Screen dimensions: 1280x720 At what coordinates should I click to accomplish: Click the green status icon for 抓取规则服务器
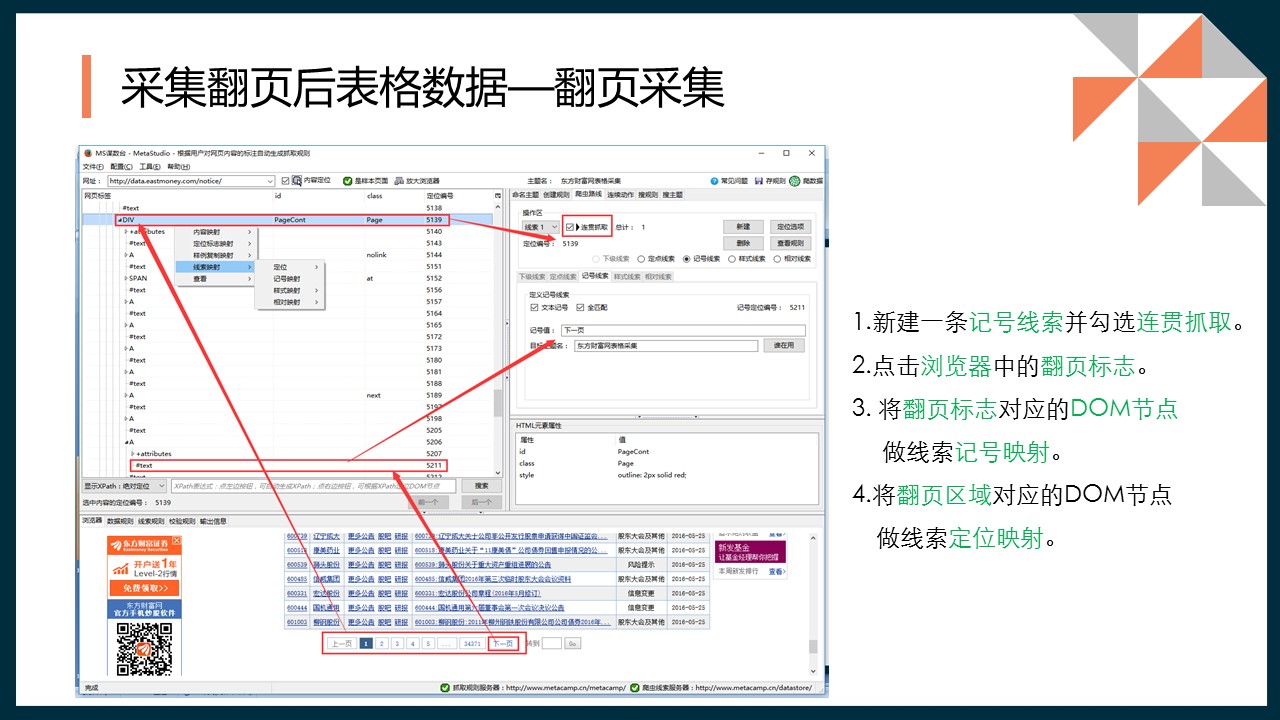pos(445,687)
